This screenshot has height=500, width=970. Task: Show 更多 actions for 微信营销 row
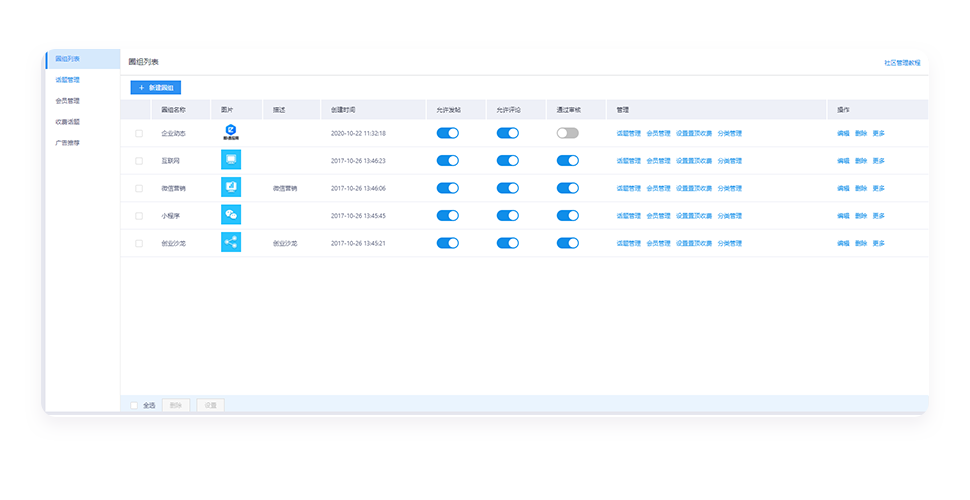click(878, 188)
